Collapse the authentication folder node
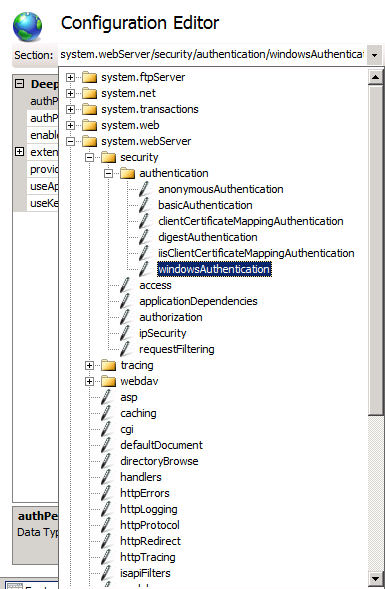The image size is (385, 589). coord(109,173)
